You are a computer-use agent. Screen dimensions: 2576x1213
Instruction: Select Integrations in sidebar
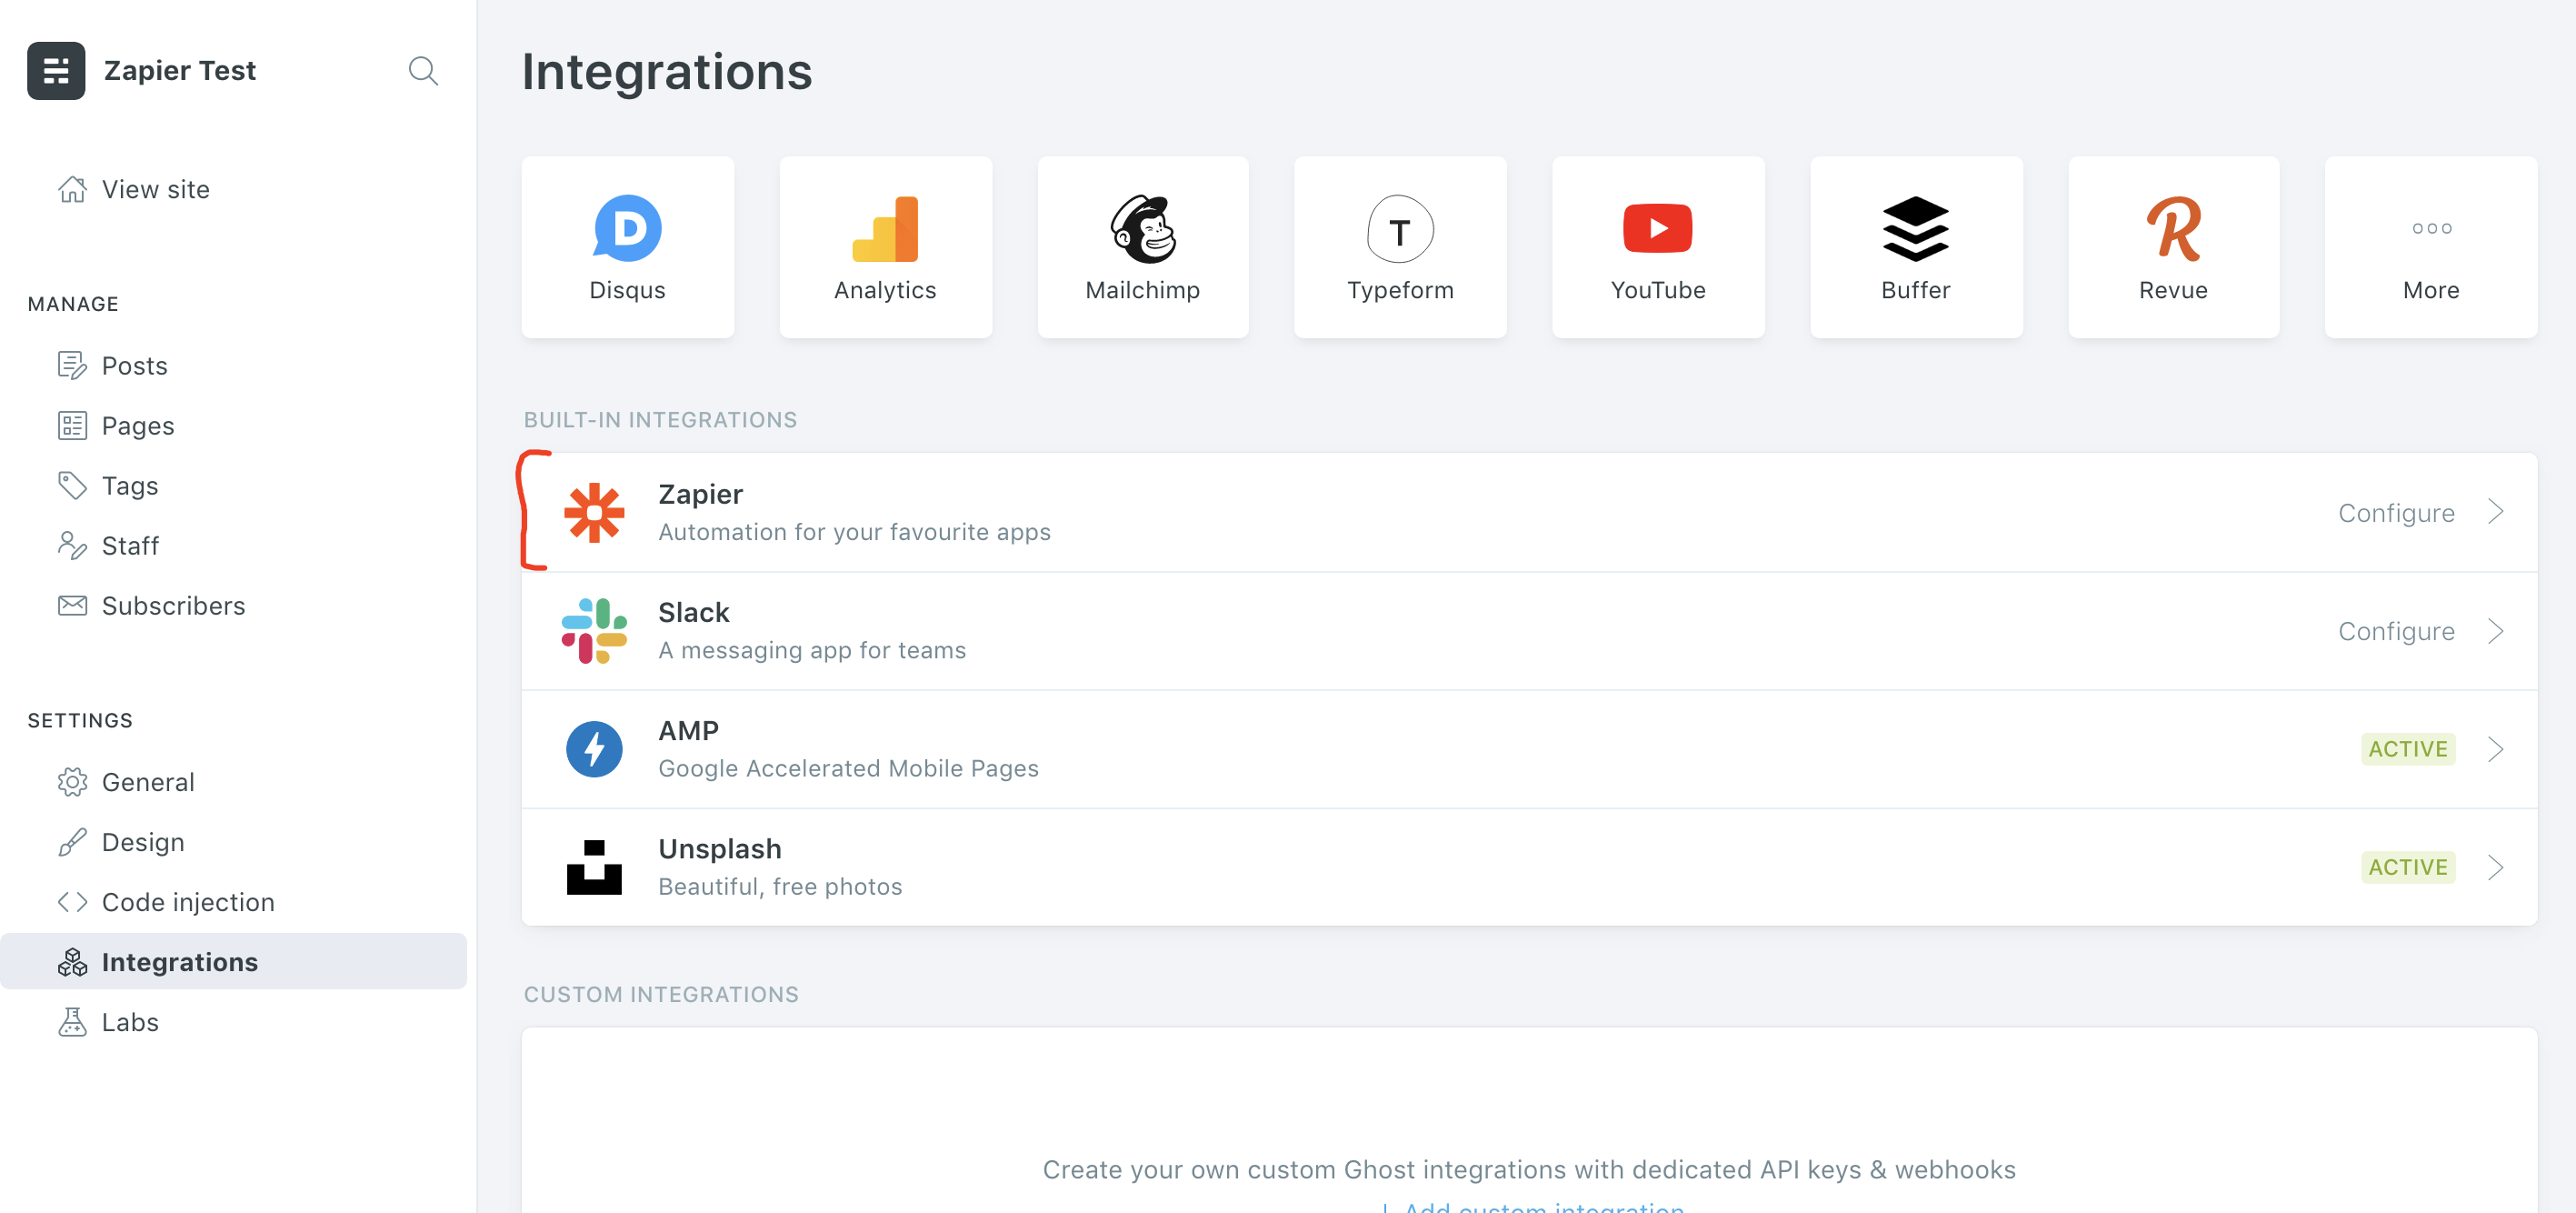233,961
